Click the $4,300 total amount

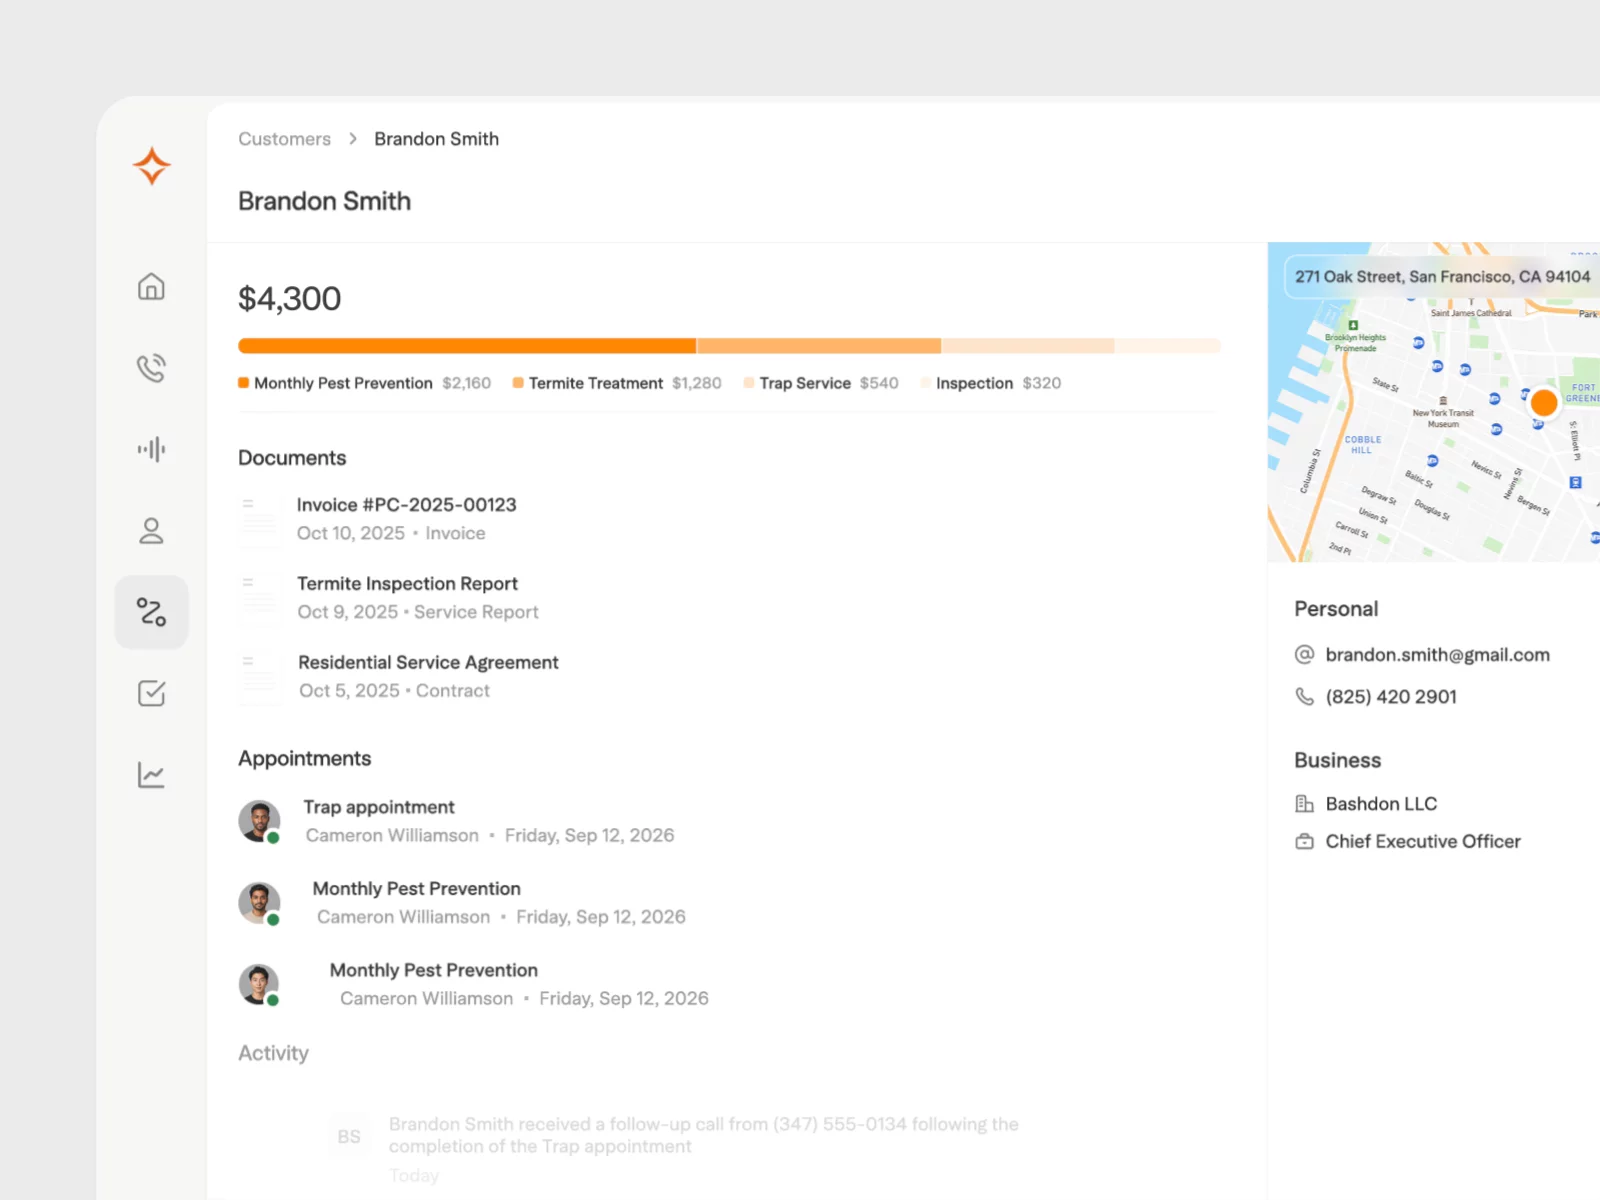(289, 299)
